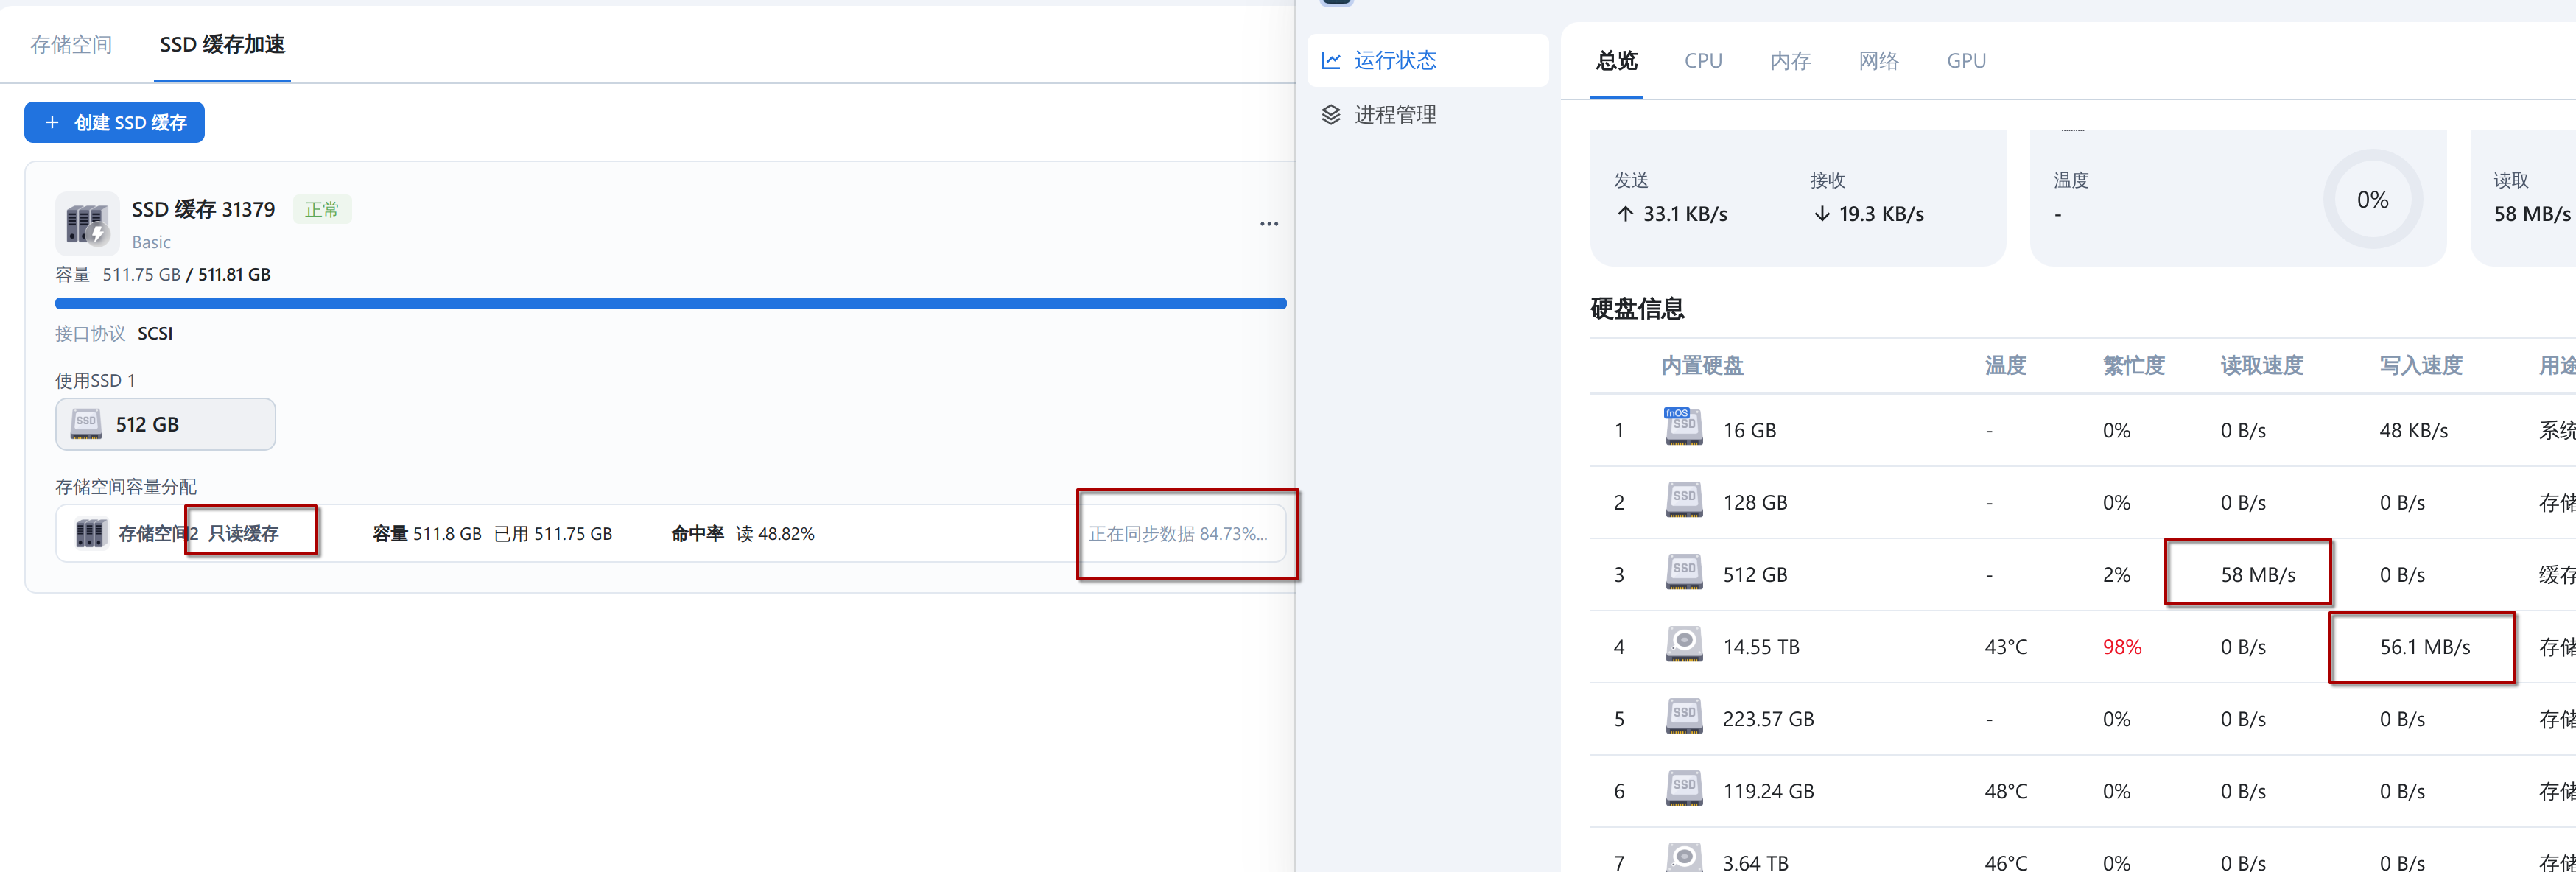The image size is (2576, 872).
Task: Click the SSD cache capacity progress bar
Action: [x=670, y=303]
